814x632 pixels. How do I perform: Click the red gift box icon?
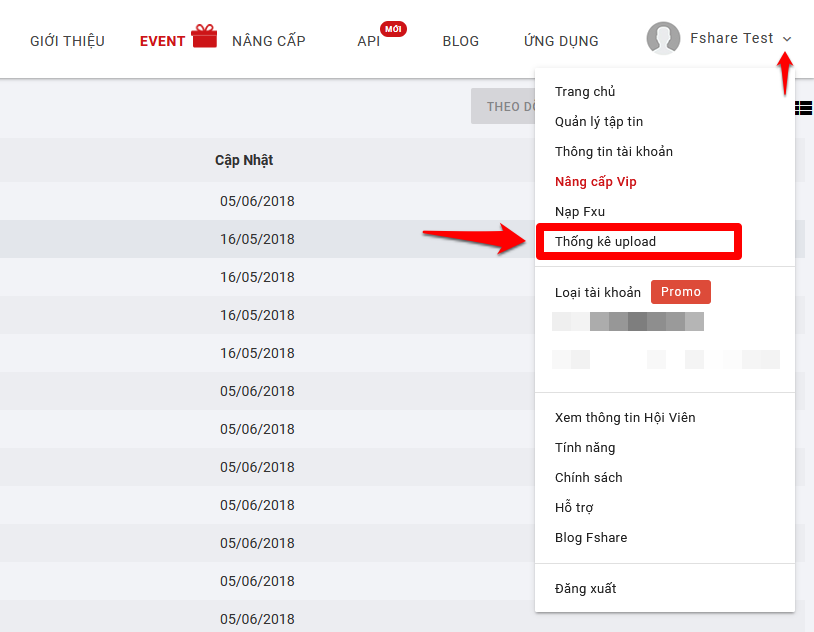(x=204, y=37)
